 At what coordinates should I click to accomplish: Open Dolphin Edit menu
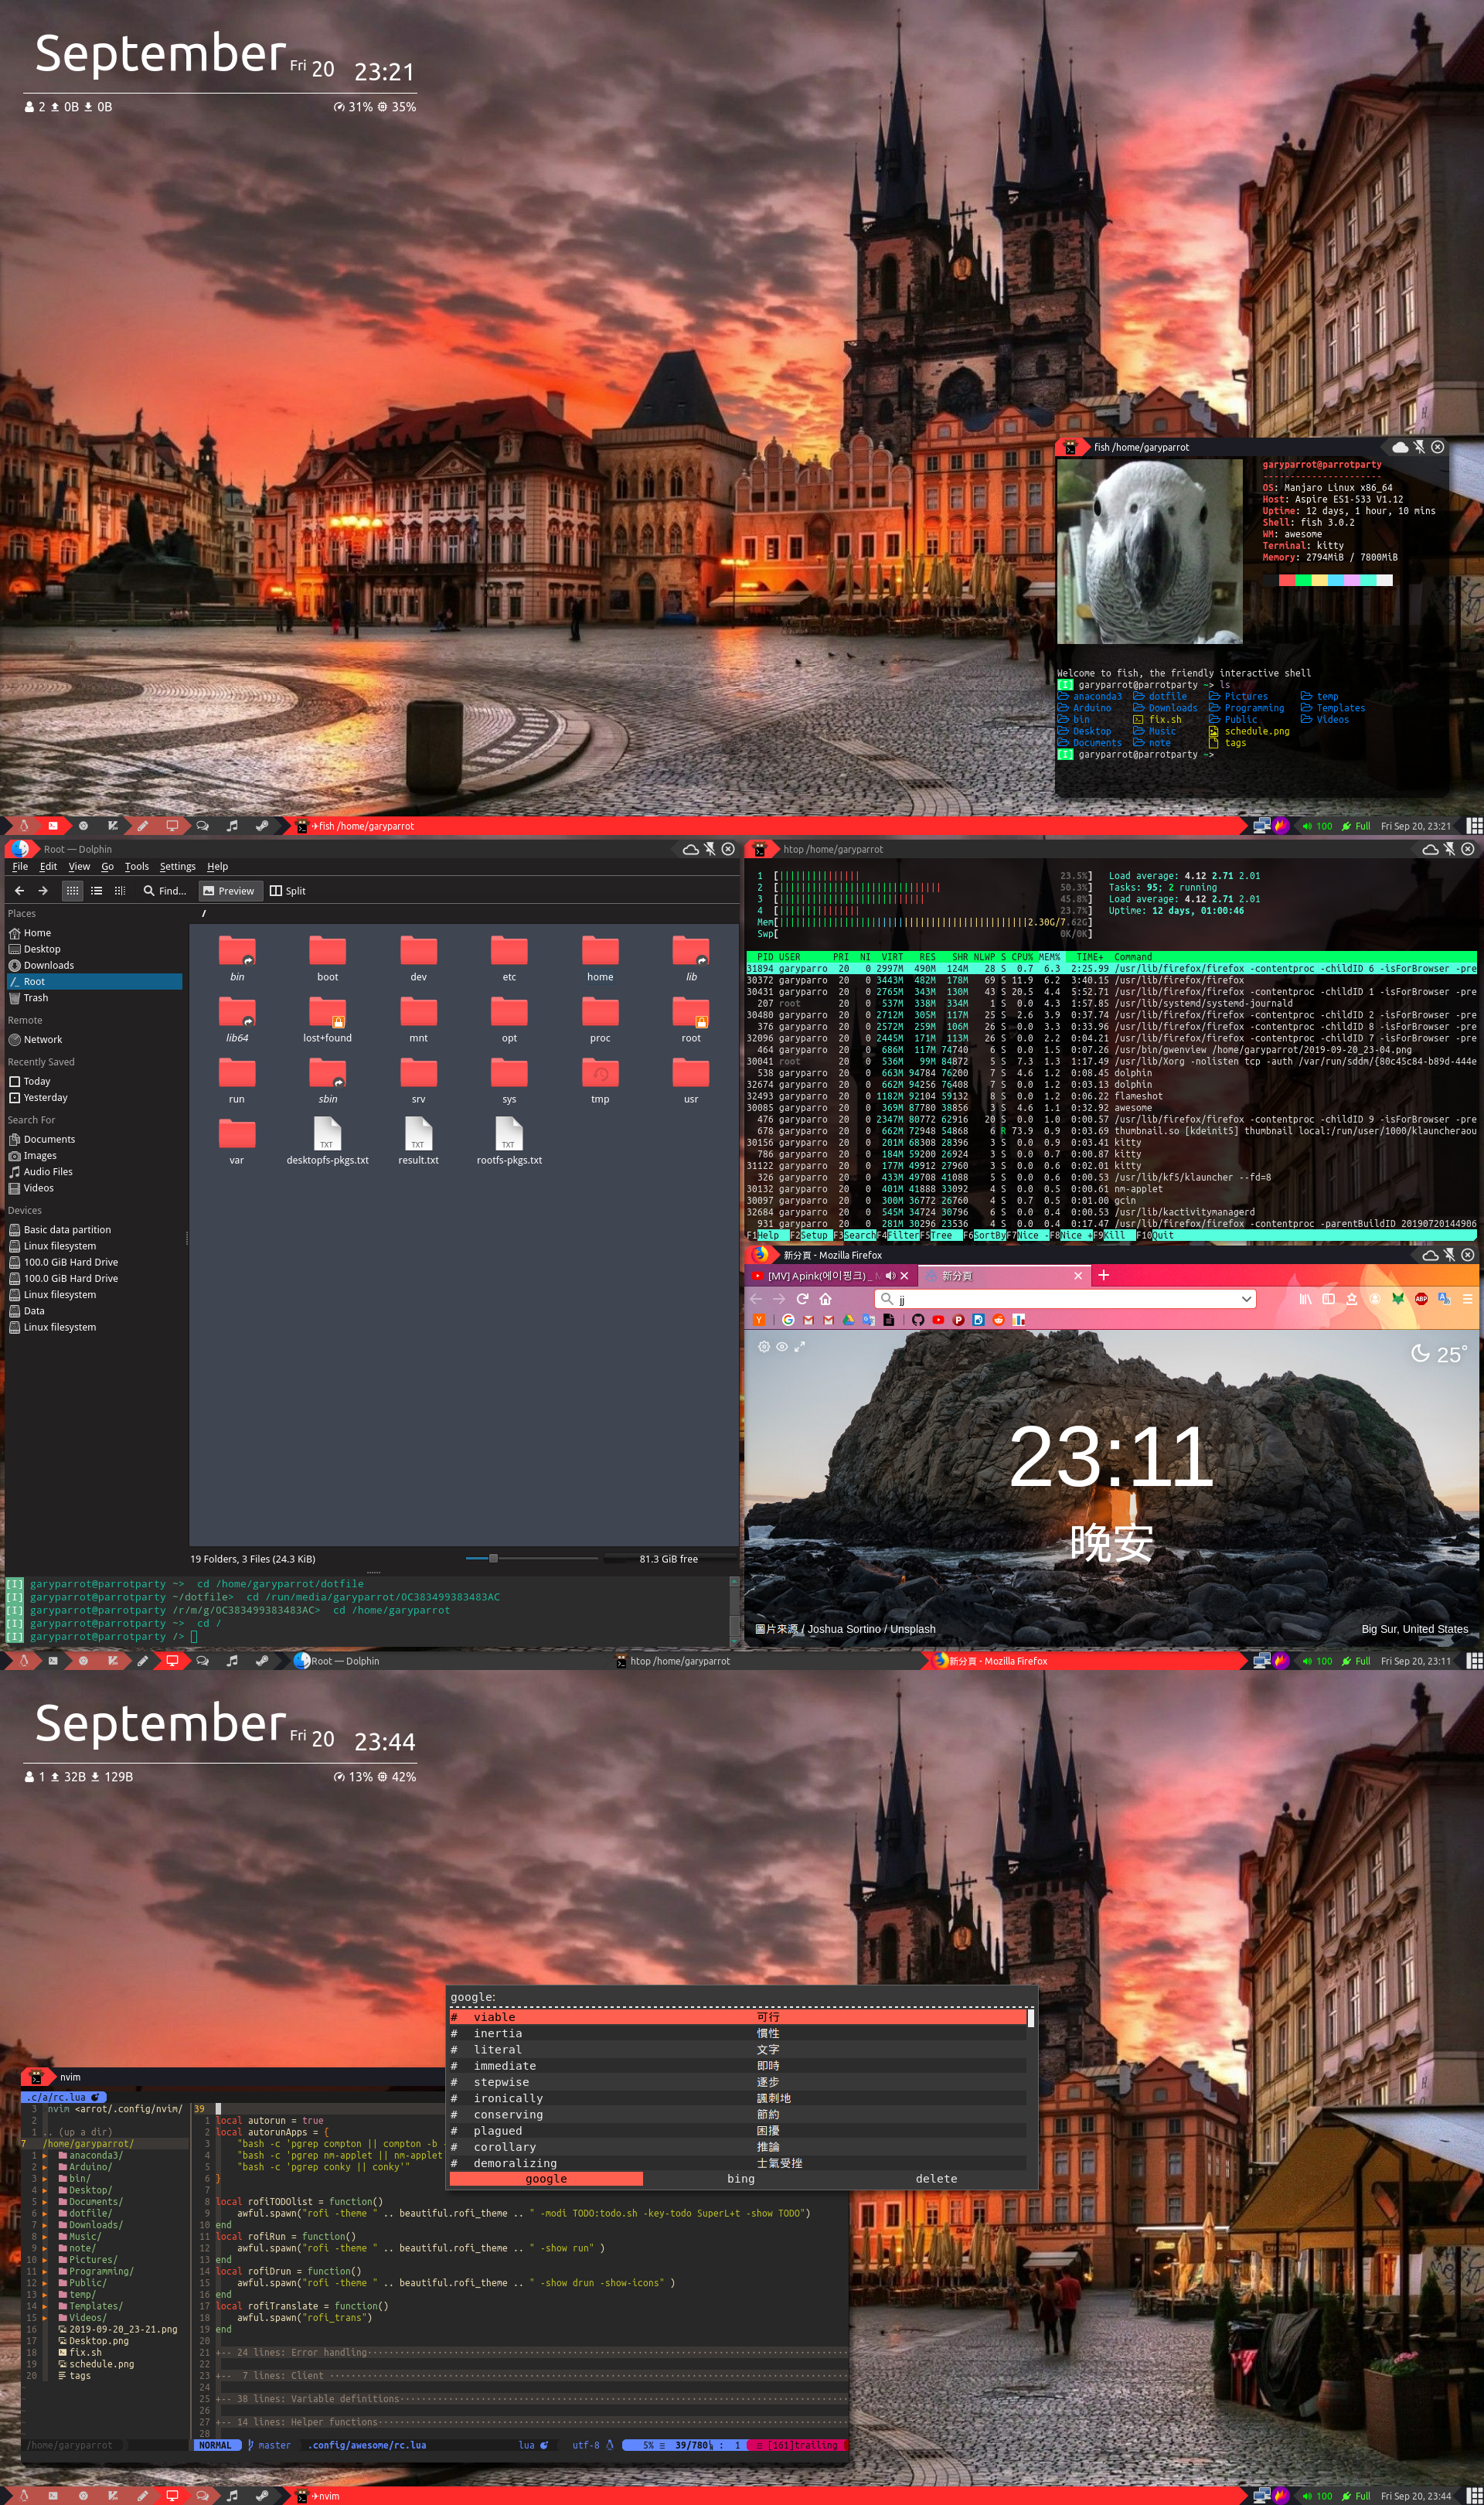[x=48, y=866]
